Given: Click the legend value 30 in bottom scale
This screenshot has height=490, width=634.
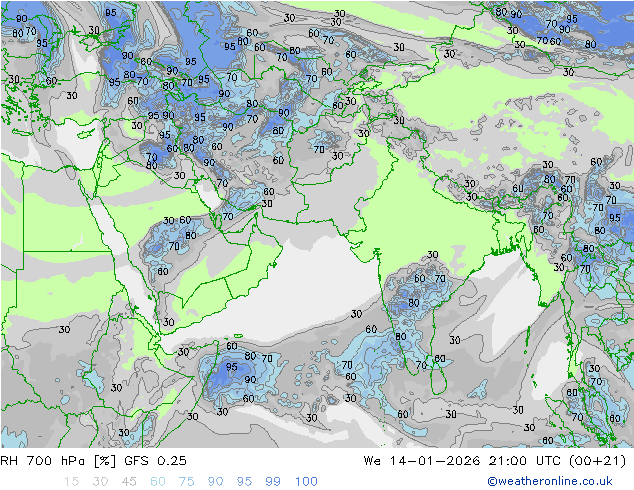Looking at the screenshot, I should [100, 481].
